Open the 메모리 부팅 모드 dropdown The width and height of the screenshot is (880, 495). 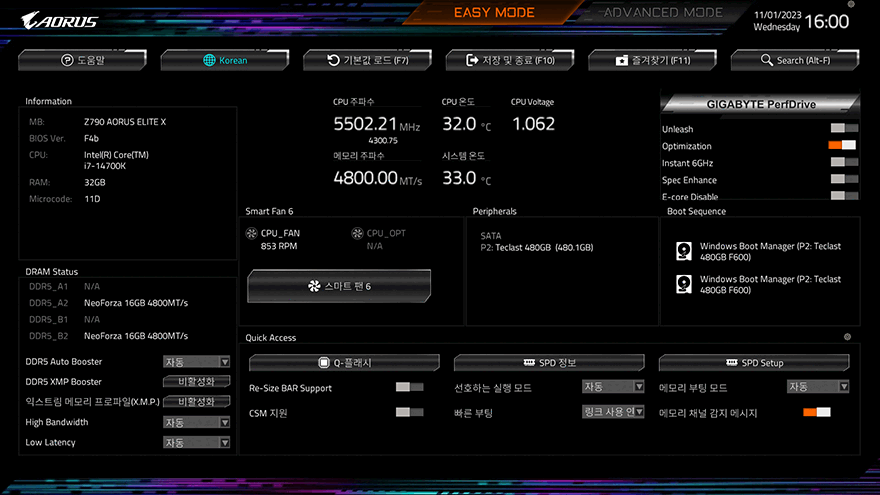click(x=818, y=387)
